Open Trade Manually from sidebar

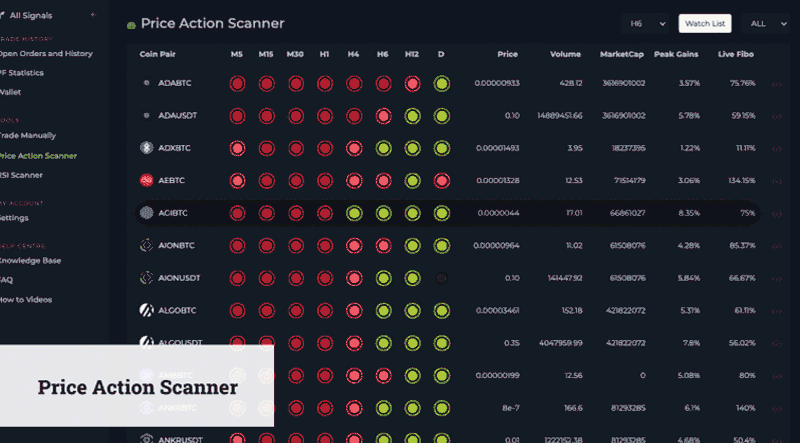[x=27, y=136]
